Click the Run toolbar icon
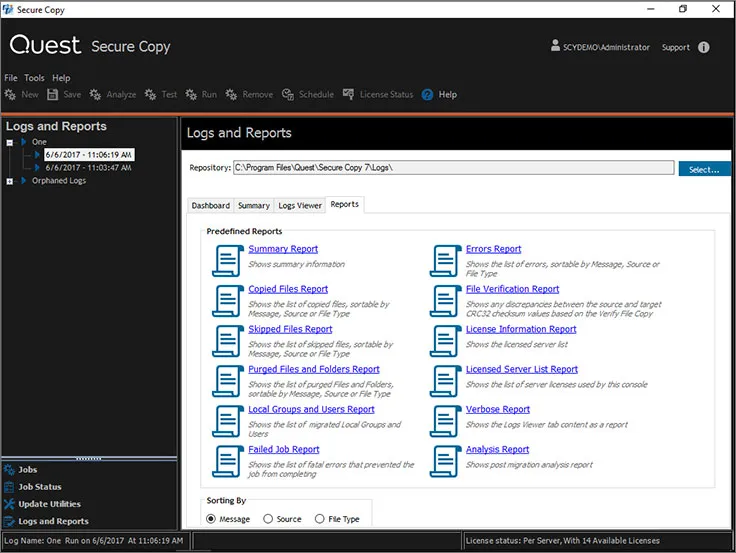This screenshot has height=553, width=736. click(191, 94)
